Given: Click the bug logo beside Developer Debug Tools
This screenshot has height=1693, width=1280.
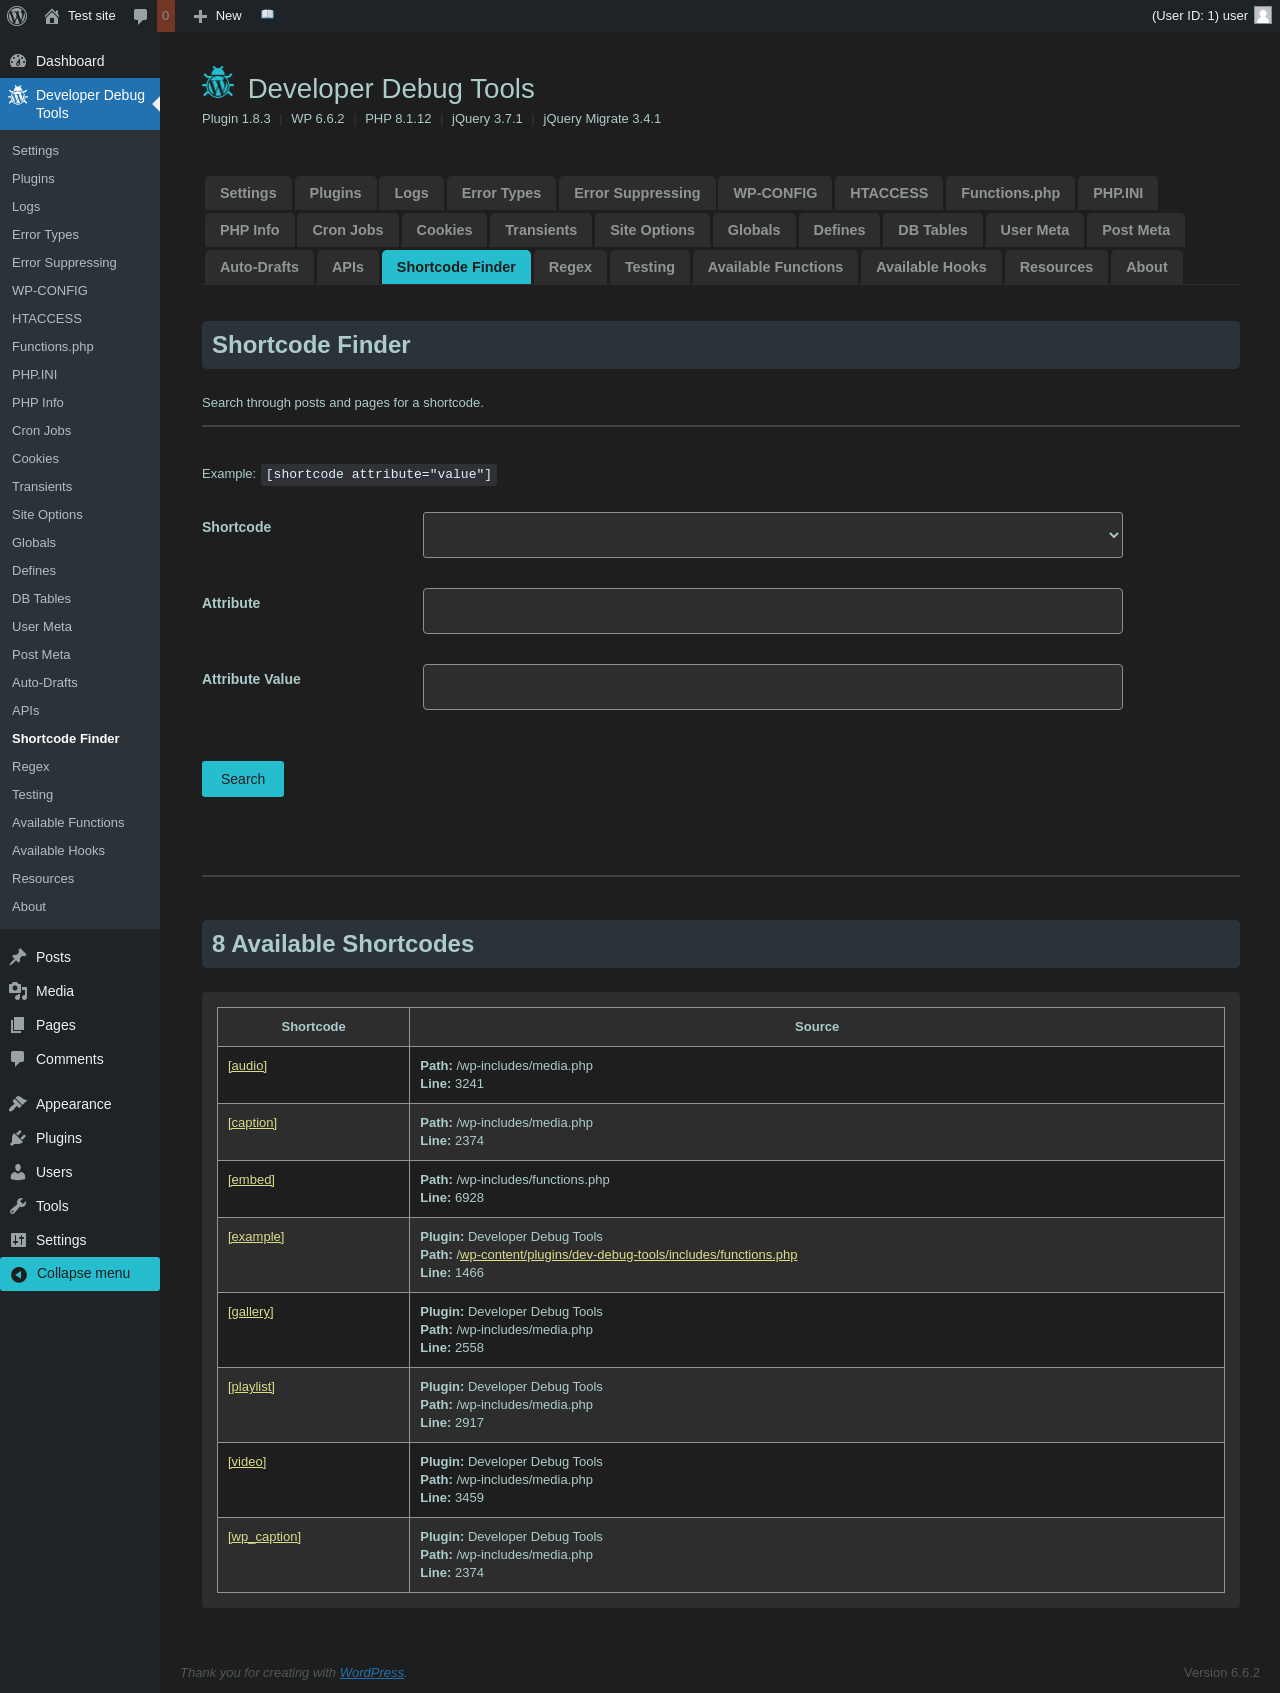Looking at the screenshot, I should 218,84.
